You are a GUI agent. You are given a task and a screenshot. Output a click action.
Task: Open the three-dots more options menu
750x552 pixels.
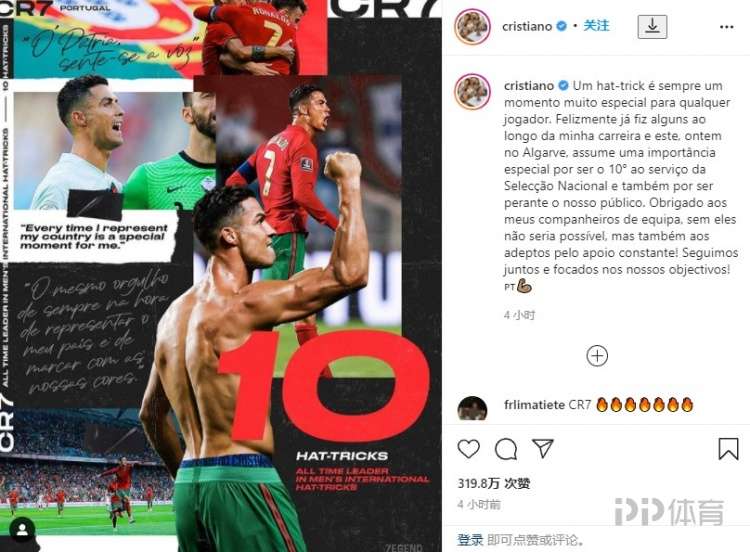tap(726, 27)
